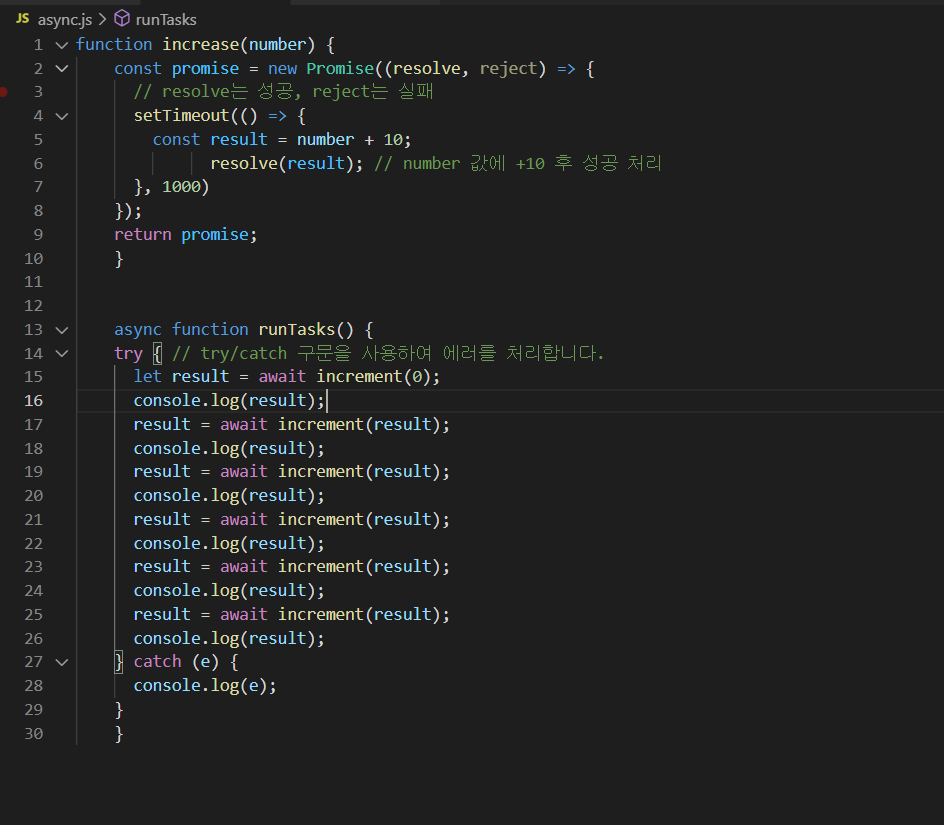Click closing brace on line 10
This screenshot has width=944, height=825.
[119, 259]
